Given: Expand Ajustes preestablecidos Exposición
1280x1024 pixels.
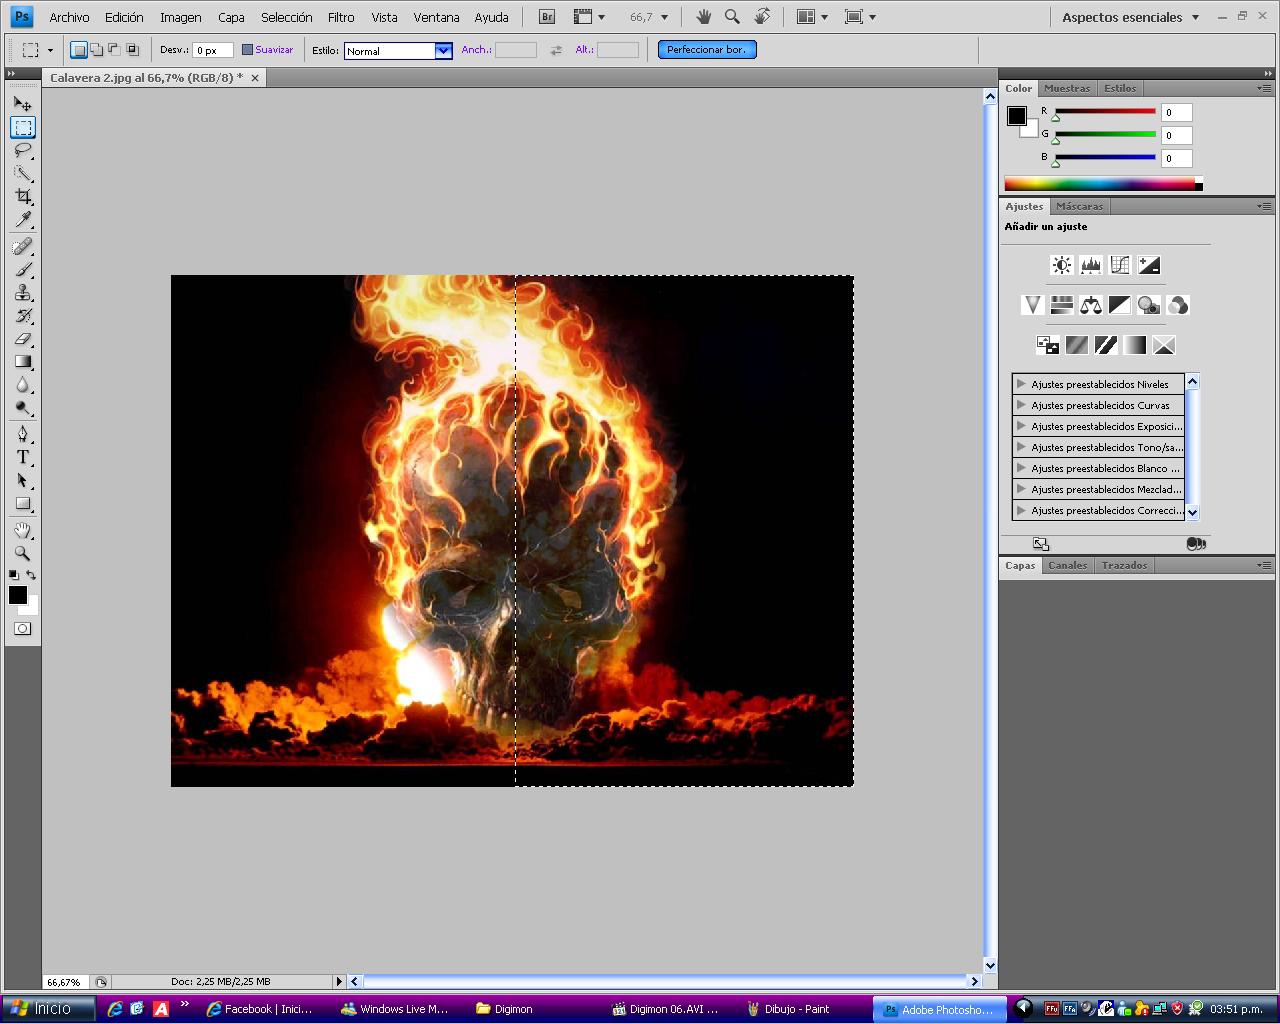Looking at the screenshot, I should (x=1021, y=426).
